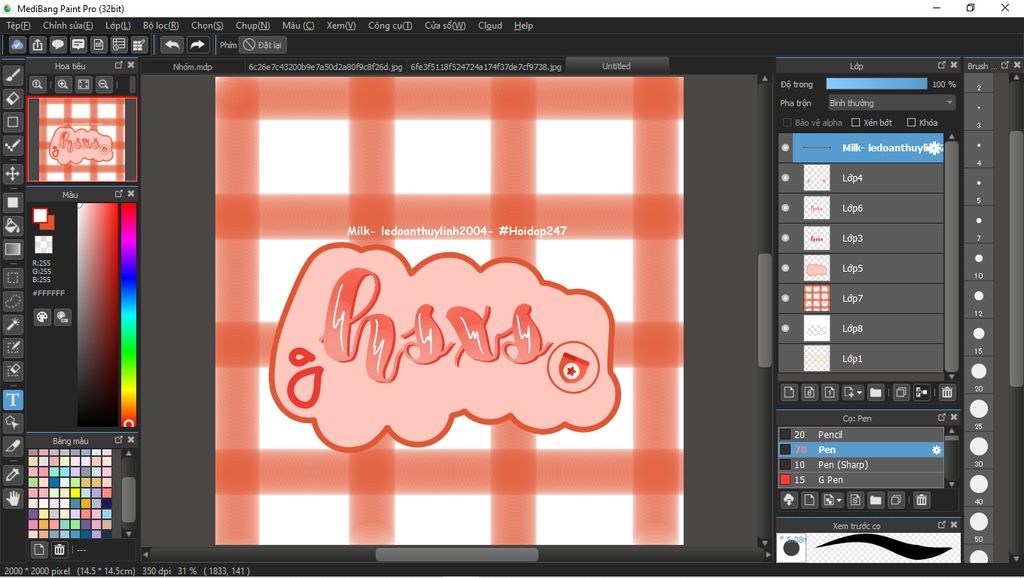Click the horizontal canvas scrollbar
Screen dimensions: 1024x578
[x=456, y=554]
